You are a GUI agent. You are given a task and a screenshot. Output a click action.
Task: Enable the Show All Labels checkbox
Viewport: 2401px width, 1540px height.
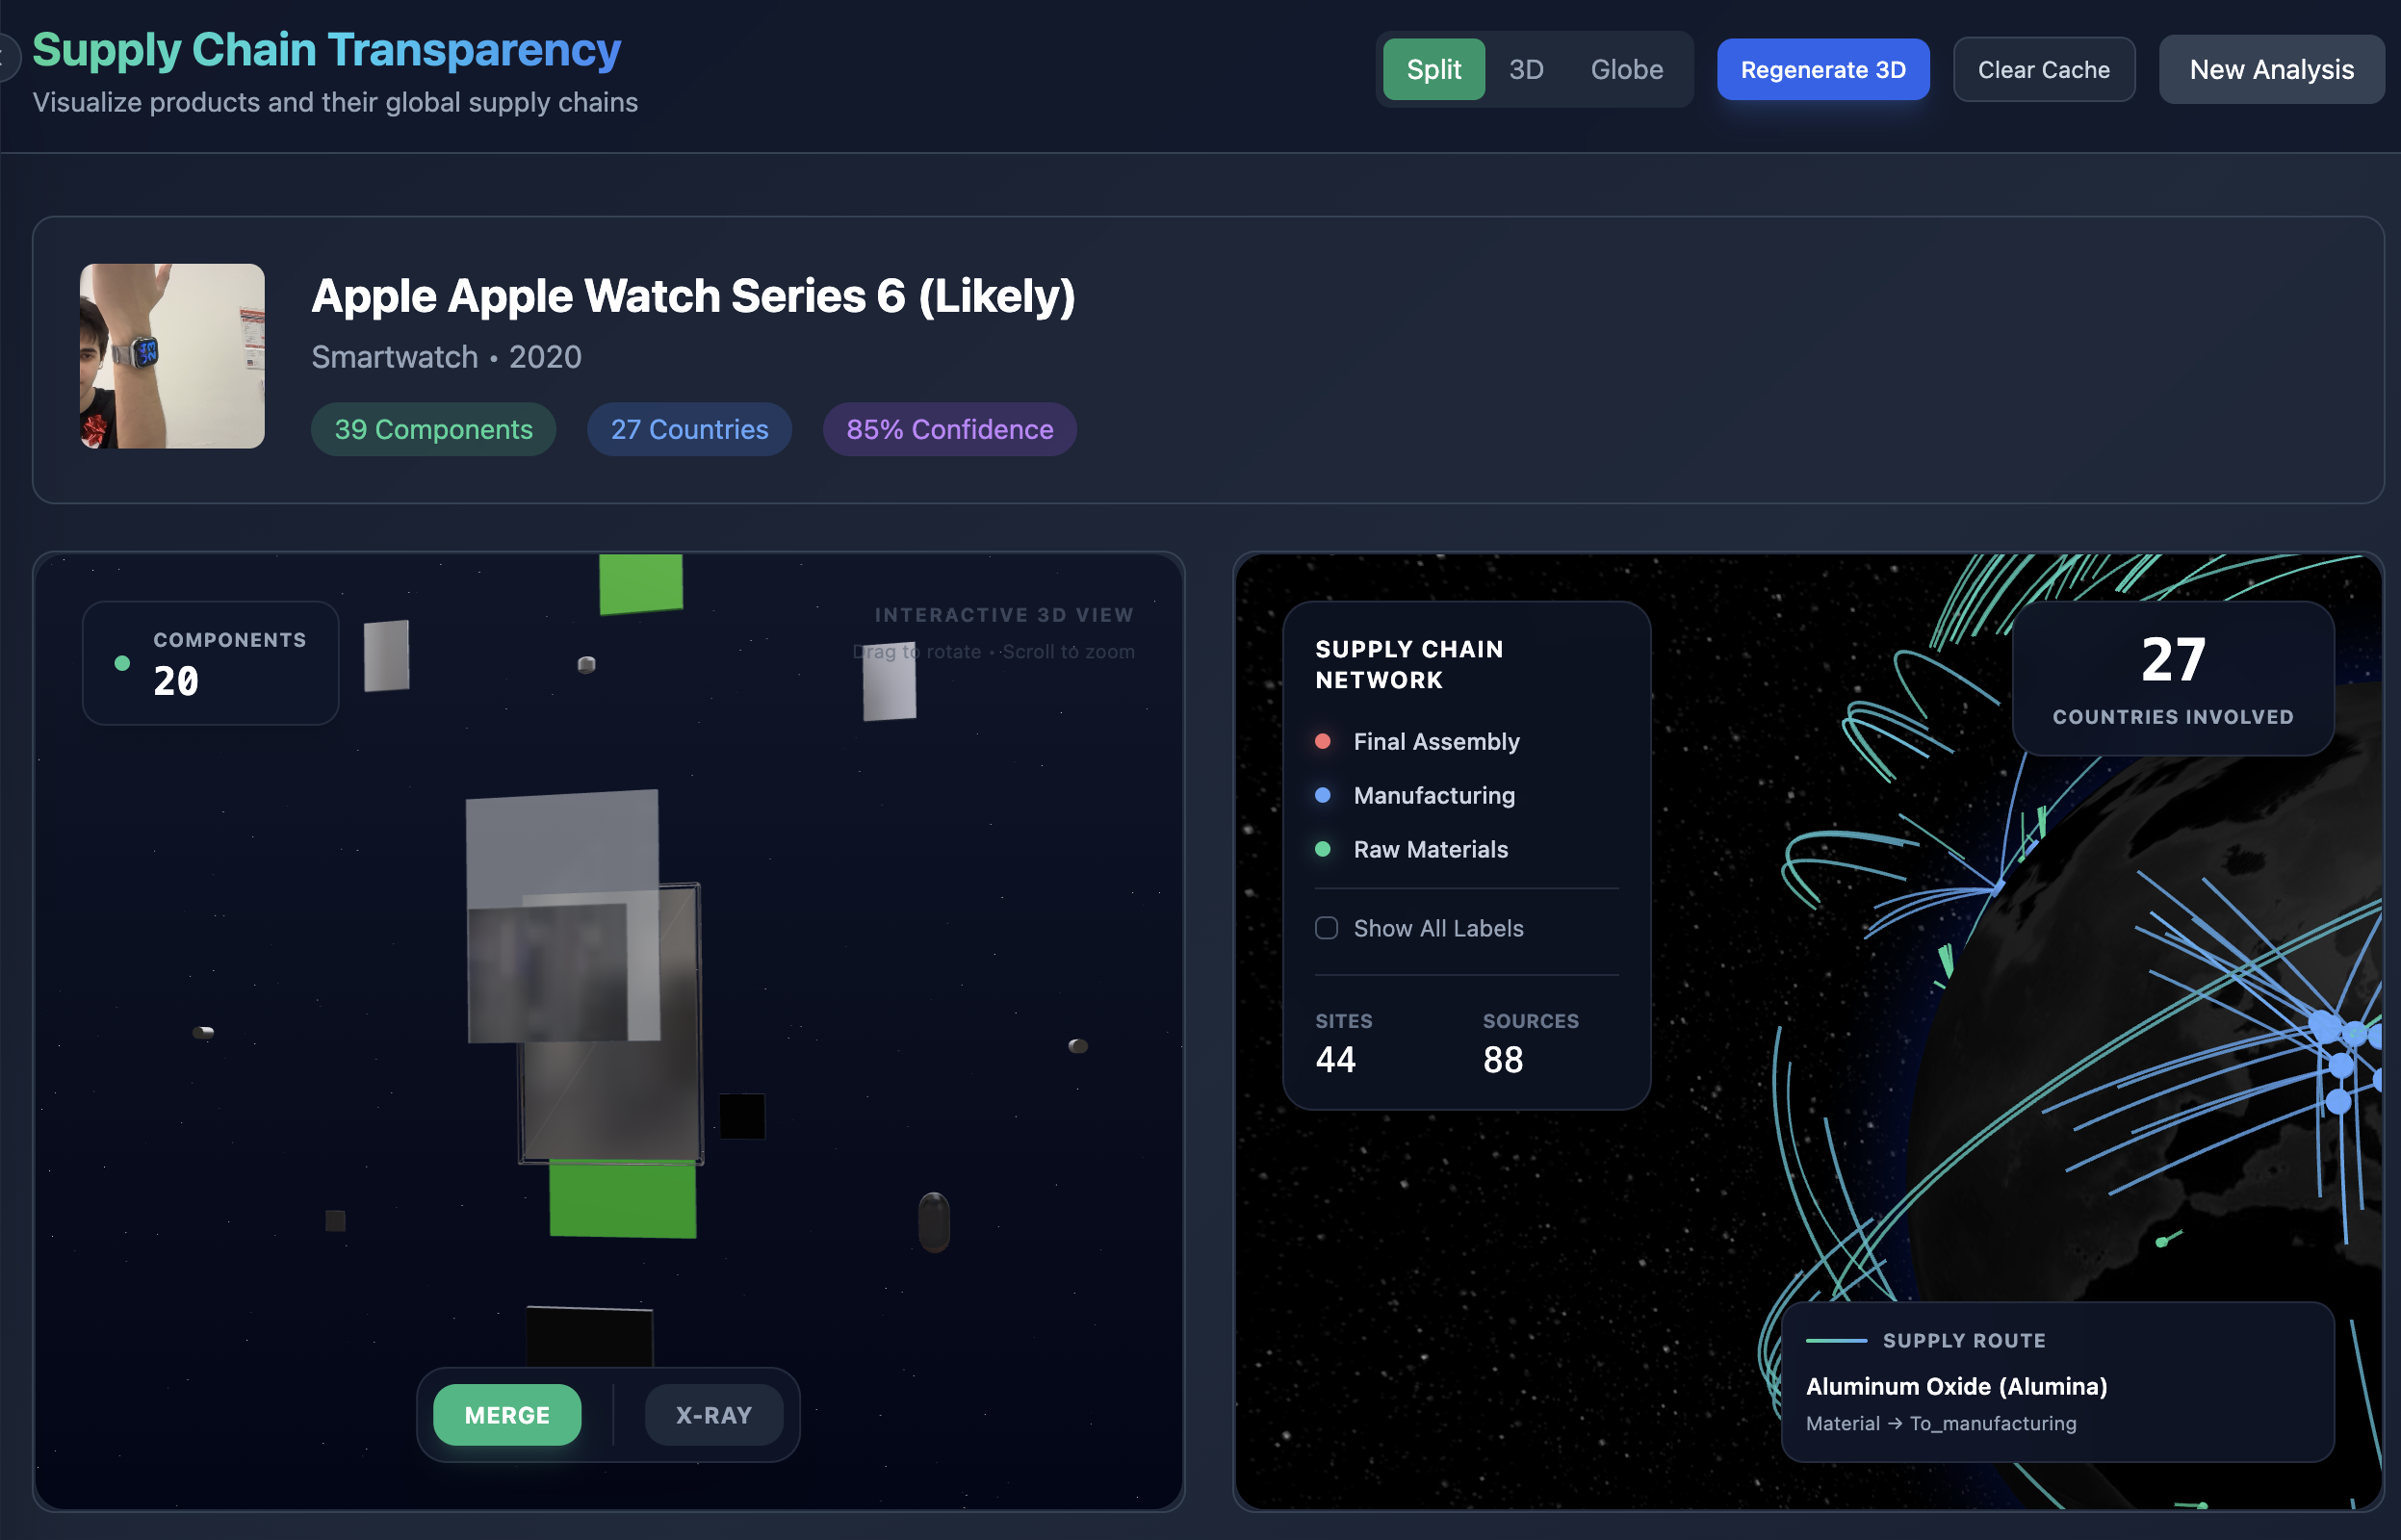coord(1326,928)
